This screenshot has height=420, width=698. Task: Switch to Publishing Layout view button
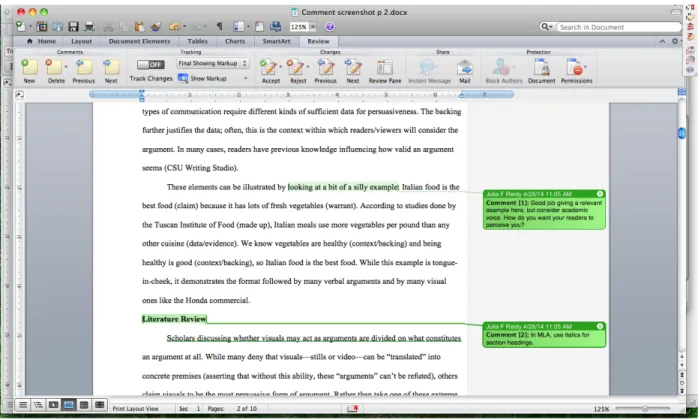53,405
